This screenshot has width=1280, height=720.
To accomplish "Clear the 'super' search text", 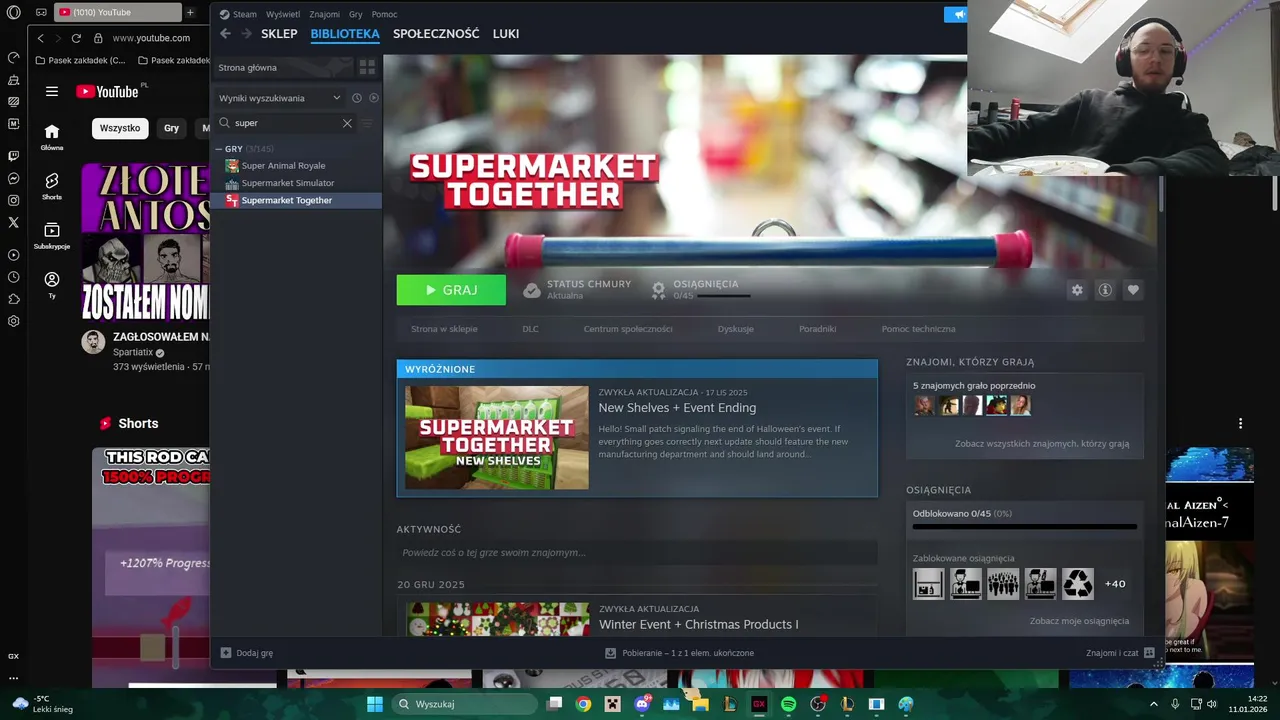I will coord(347,123).
